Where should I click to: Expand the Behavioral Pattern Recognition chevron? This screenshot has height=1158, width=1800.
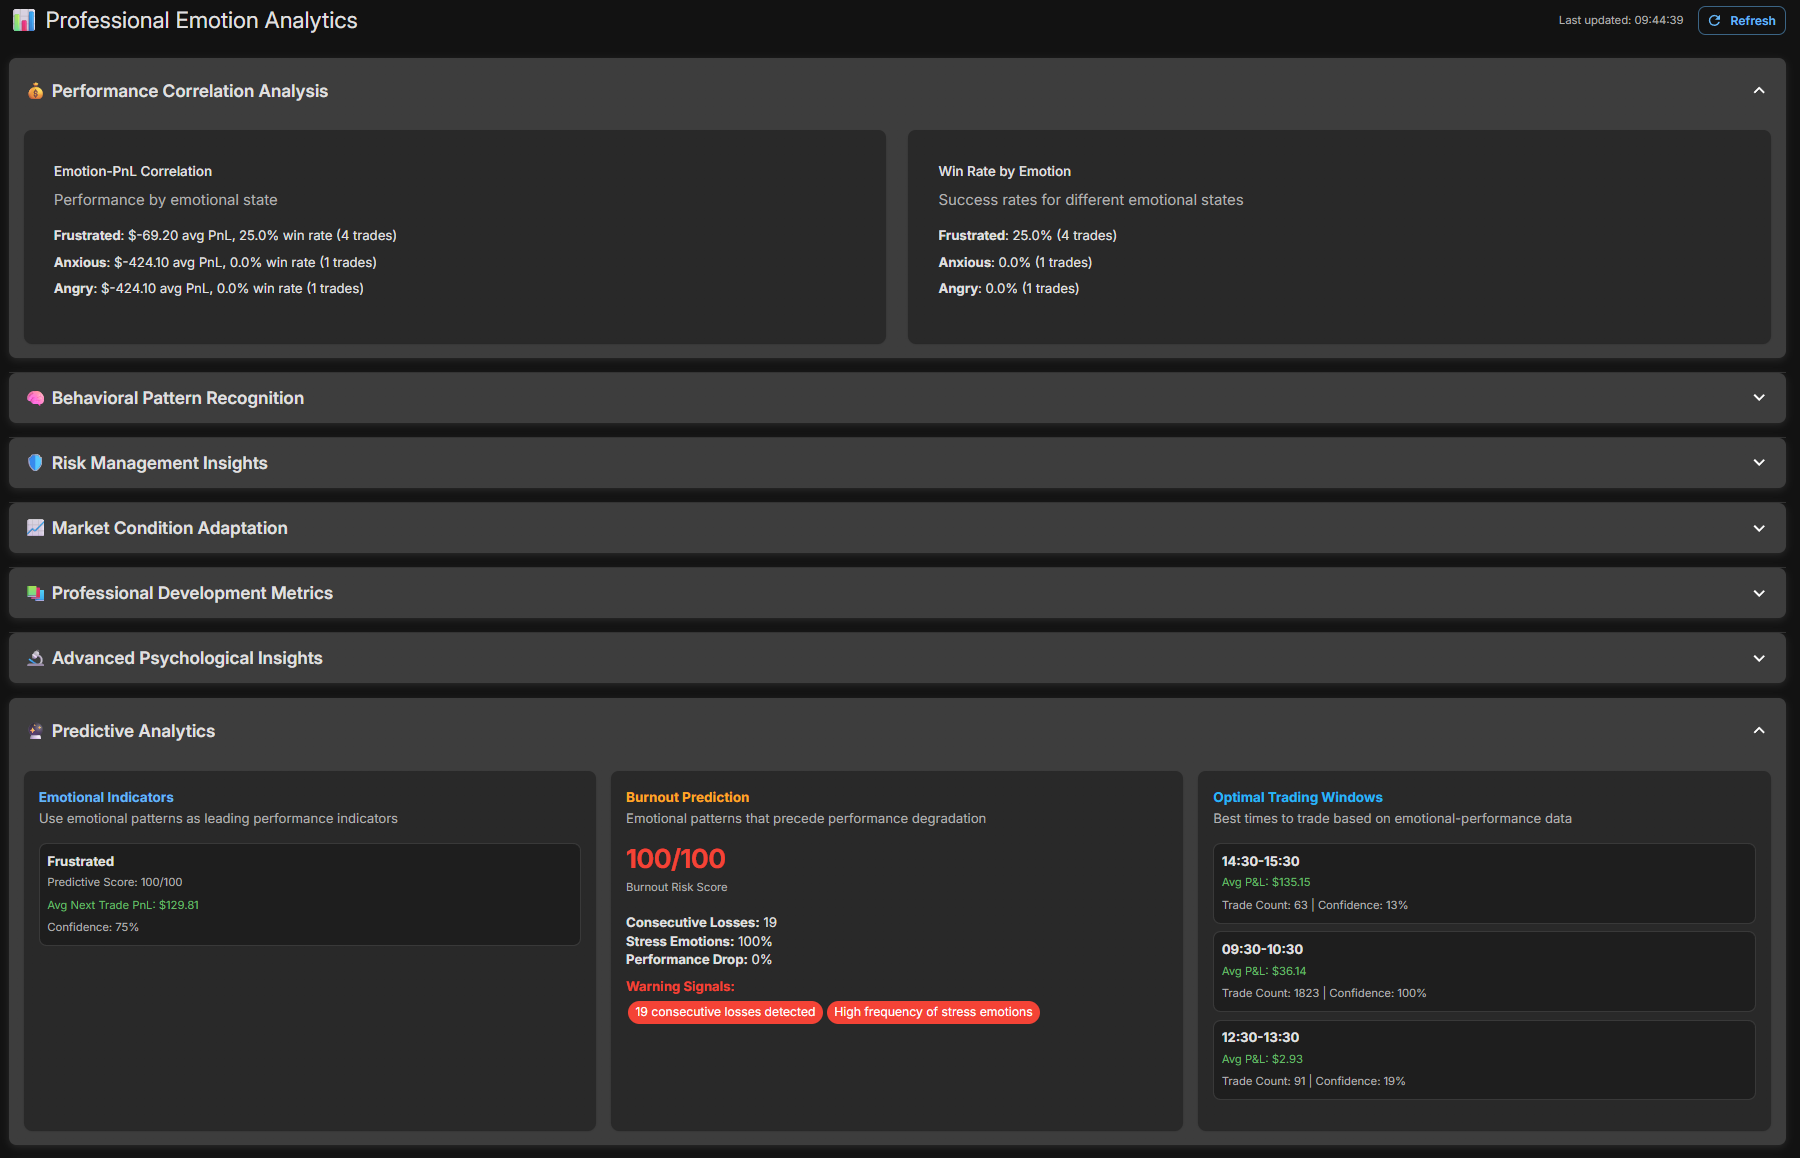pos(1759,398)
